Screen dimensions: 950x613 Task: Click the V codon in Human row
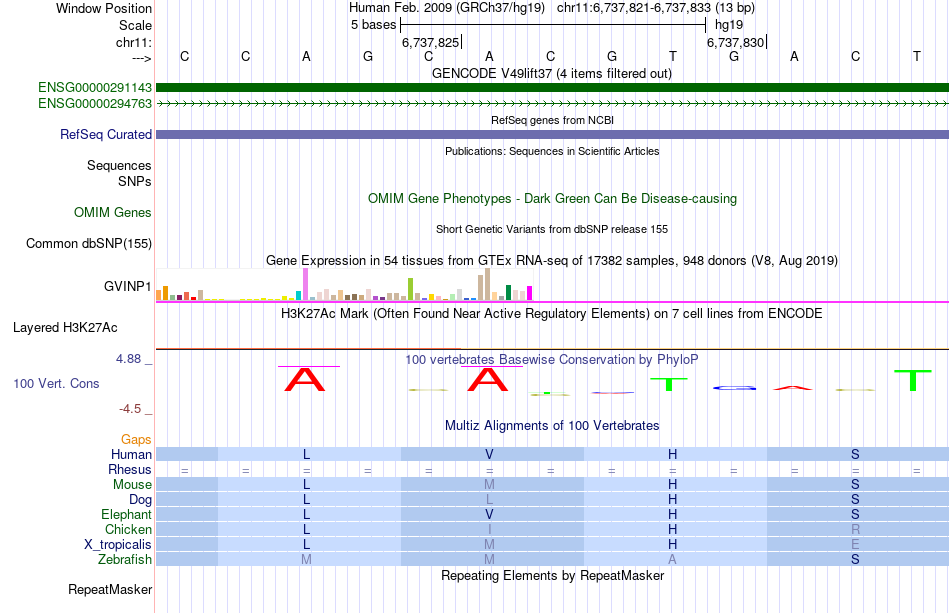click(x=489, y=454)
